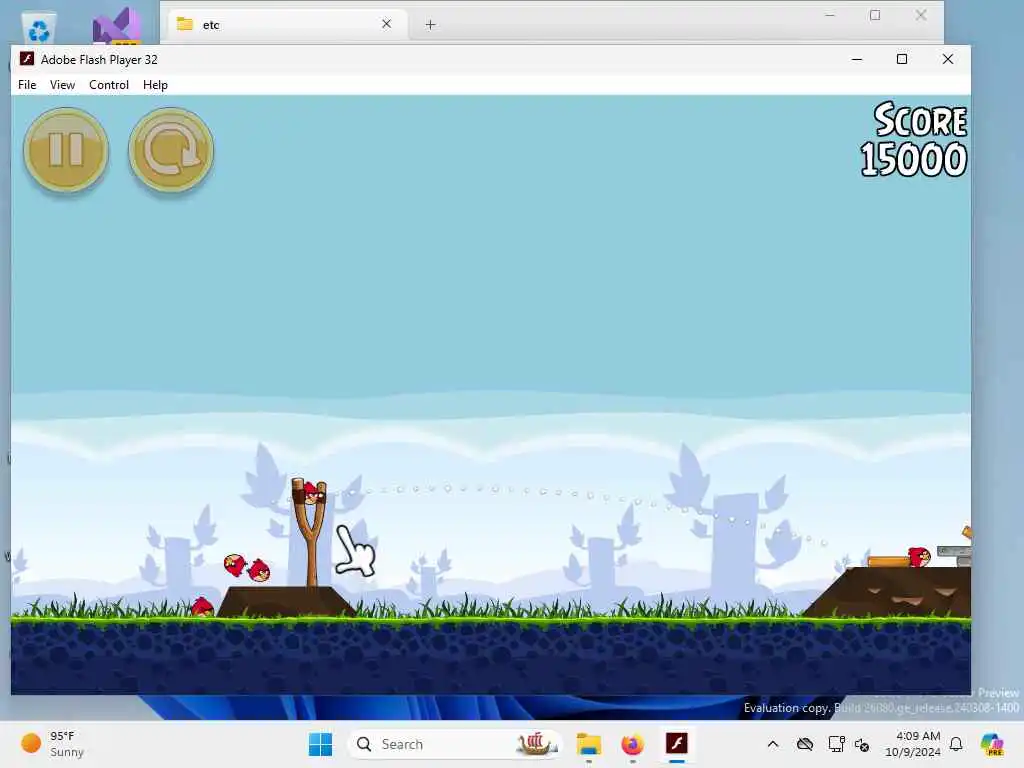Open the Visual Studio desktop icon

pyautogui.click(x=117, y=26)
